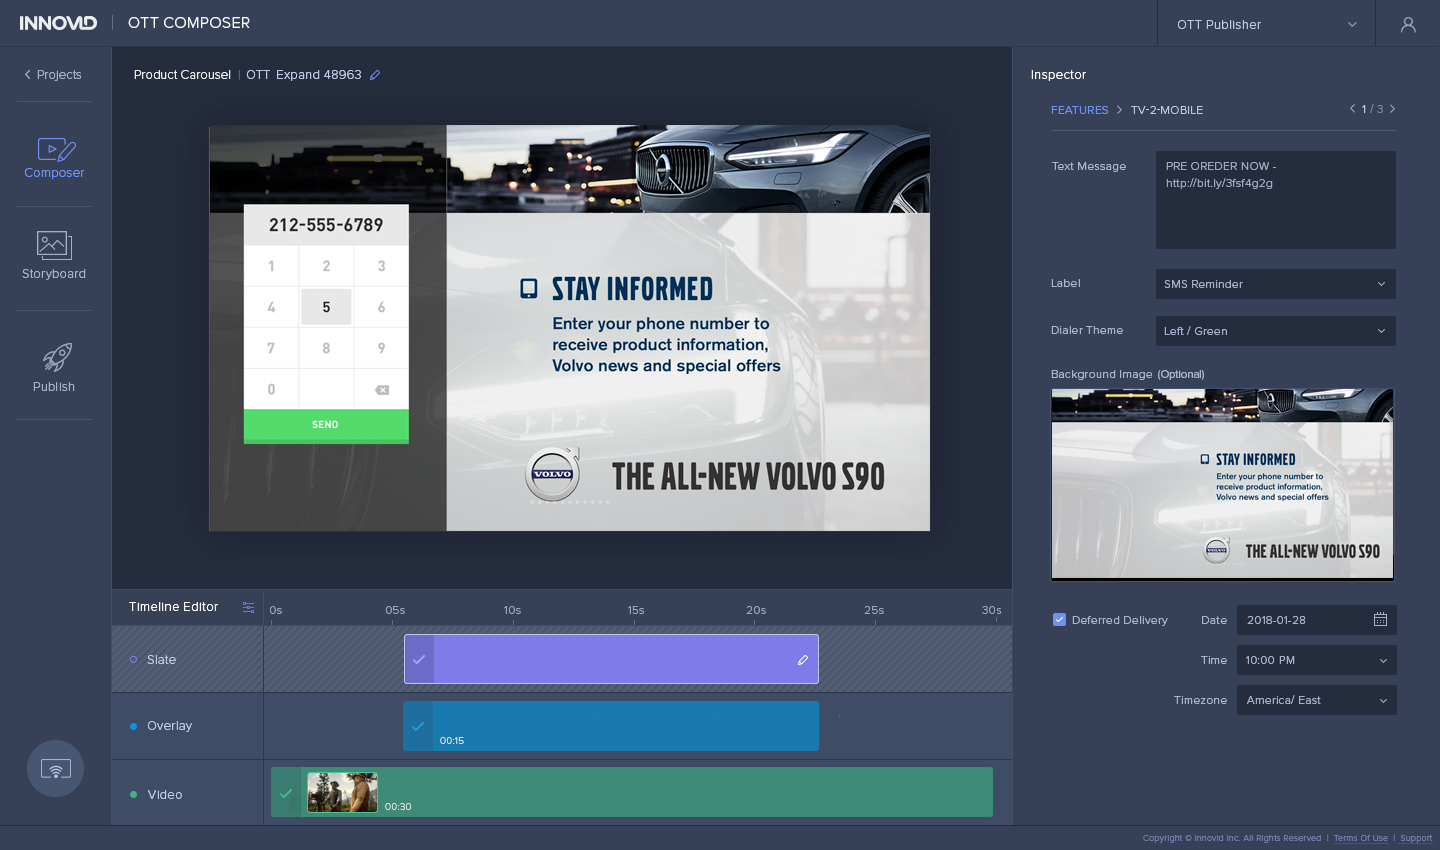Image resolution: width=1440 pixels, height=850 pixels.
Task: Toggle the Video track checkmark
Action: (x=286, y=793)
